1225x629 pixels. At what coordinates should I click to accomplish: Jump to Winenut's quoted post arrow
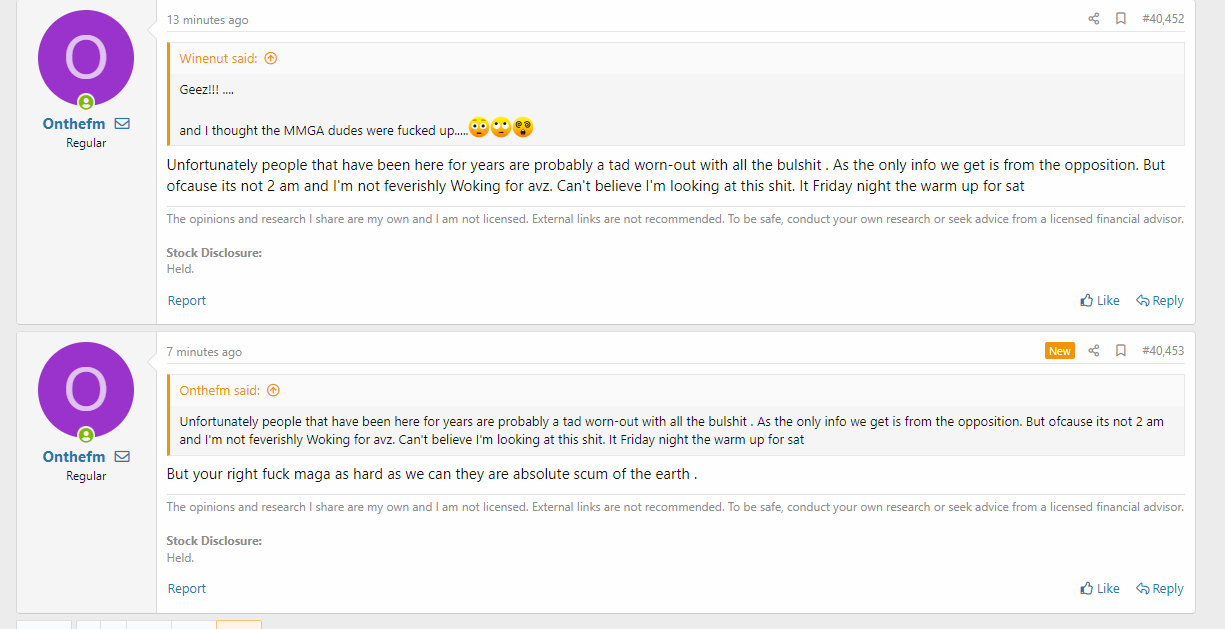tap(271, 59)
